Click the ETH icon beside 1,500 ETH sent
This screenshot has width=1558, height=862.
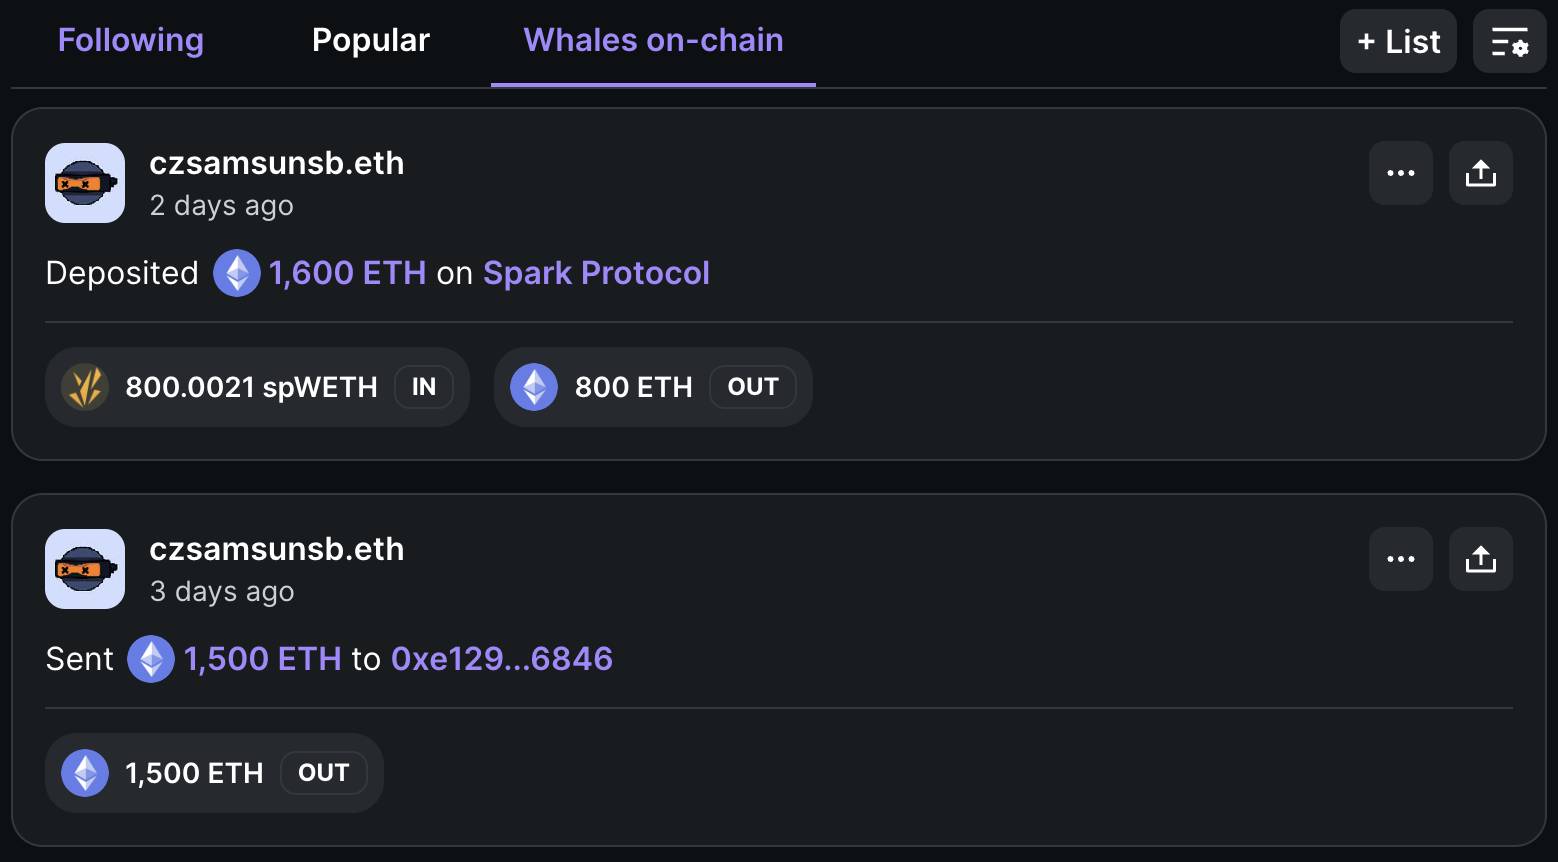pos(151,659)
